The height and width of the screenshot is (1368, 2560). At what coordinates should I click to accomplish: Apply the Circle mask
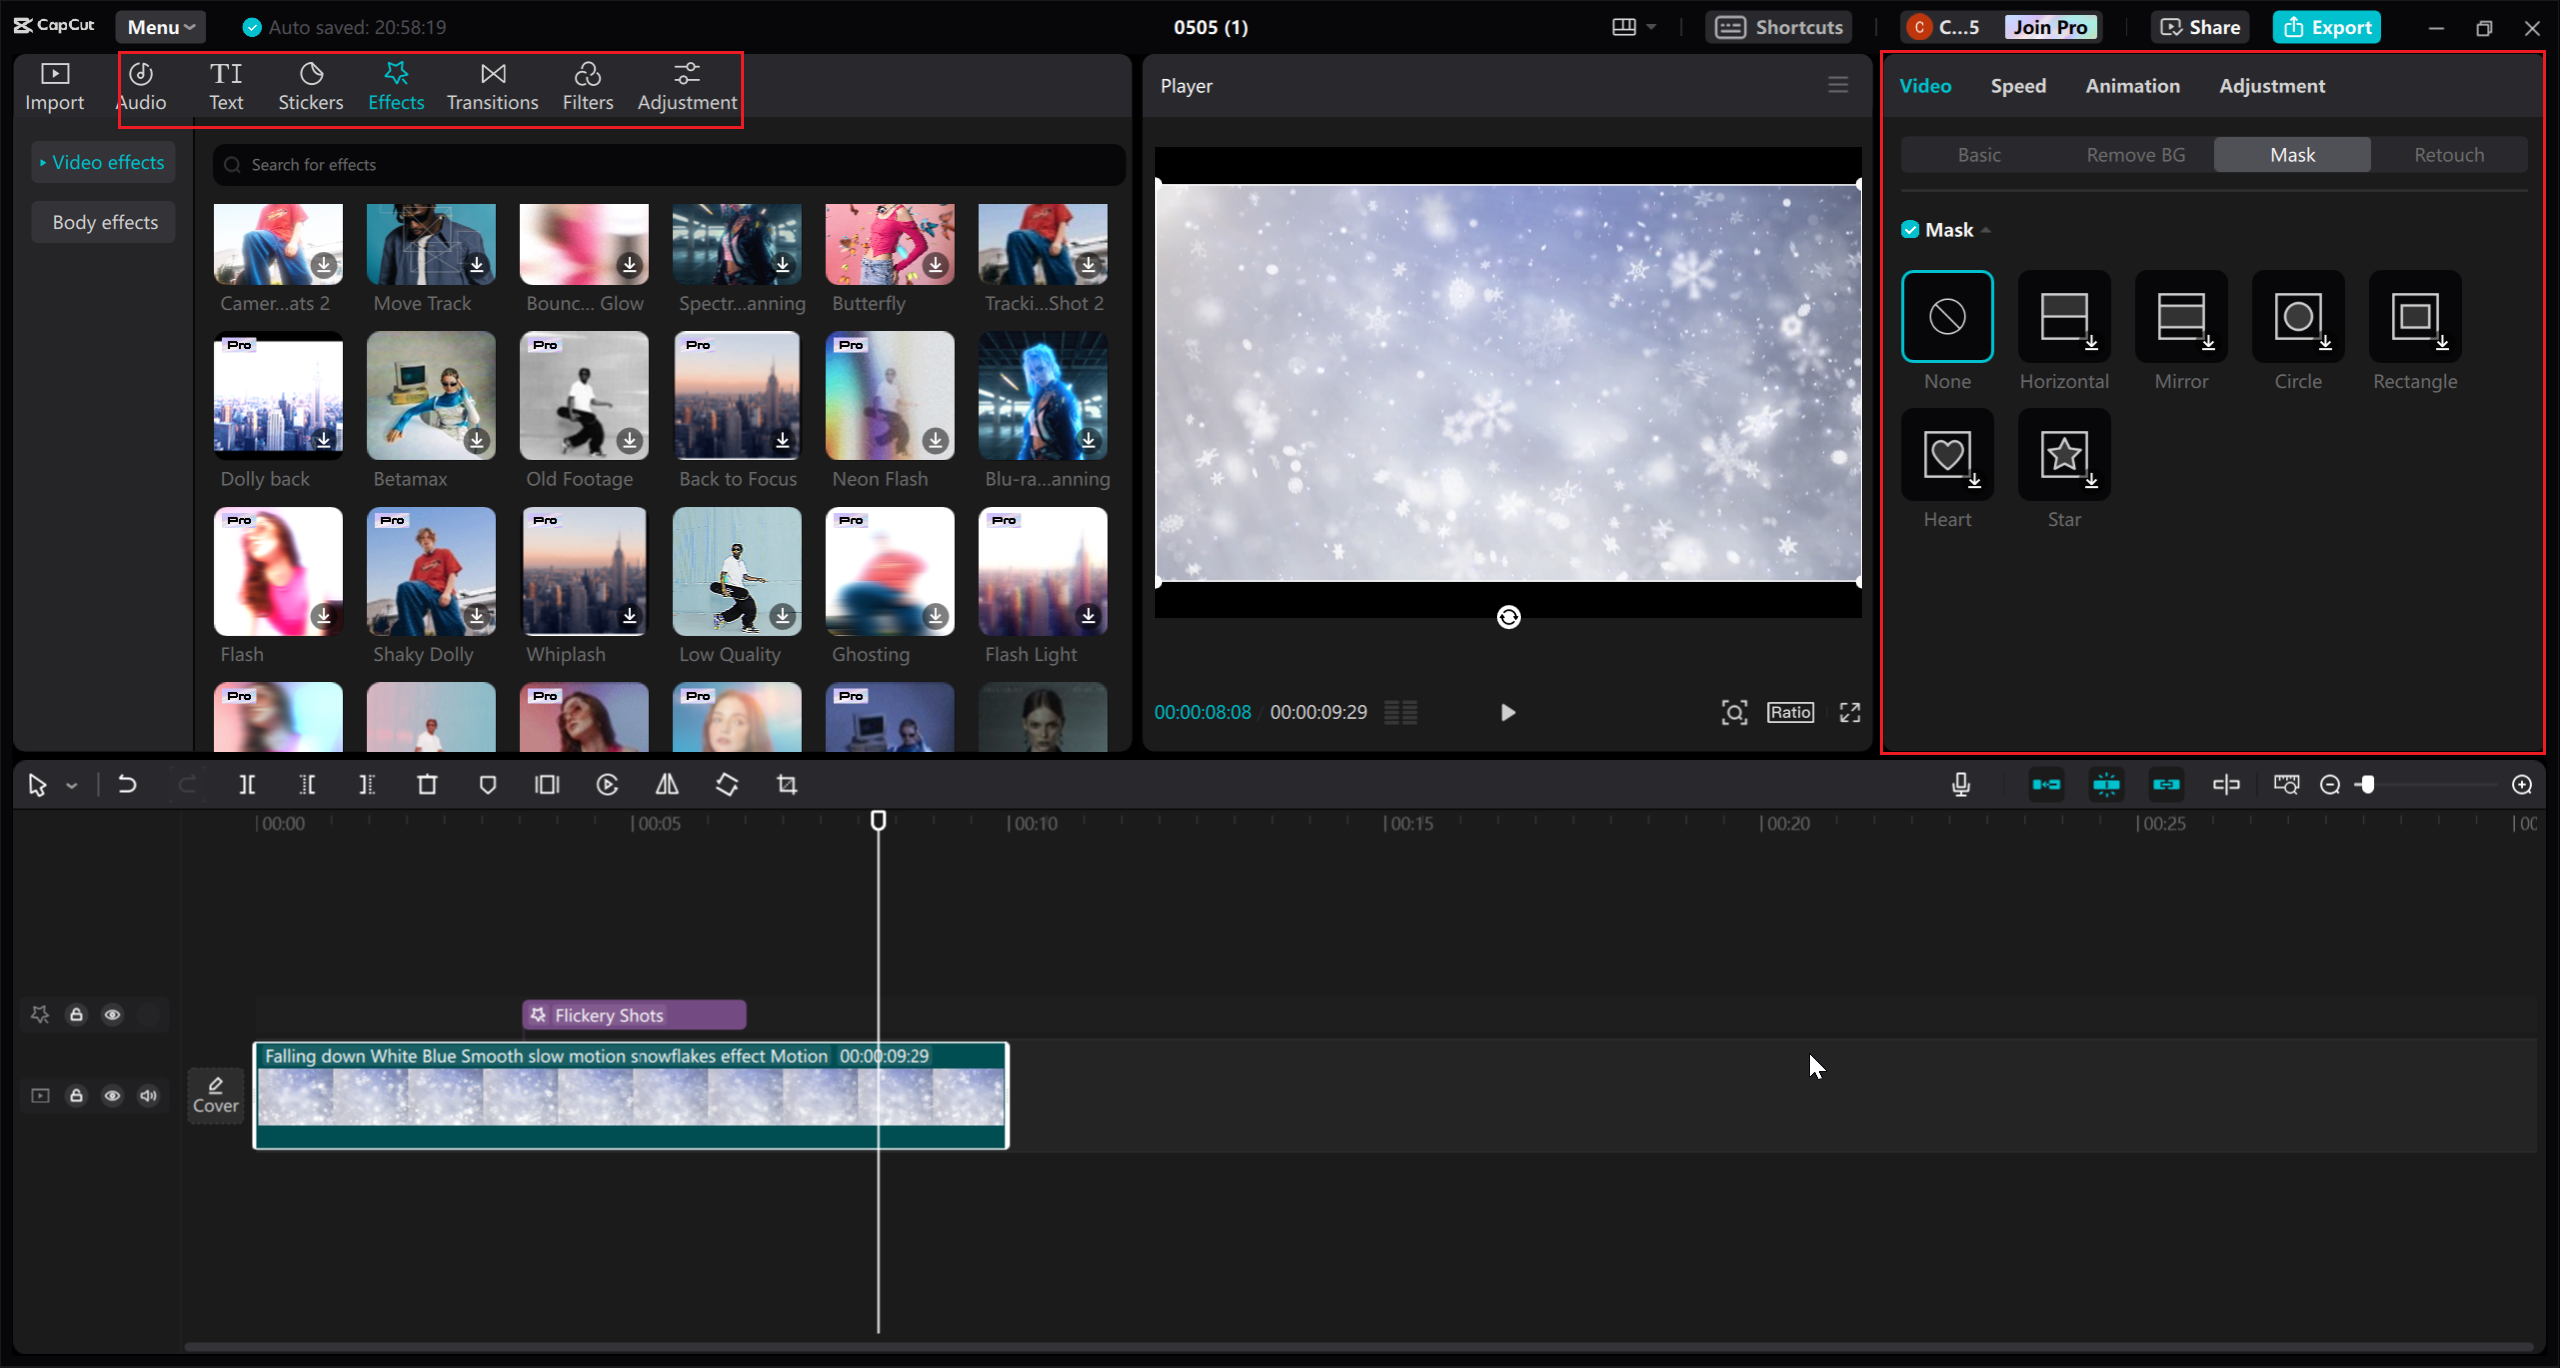point(2296,318)
